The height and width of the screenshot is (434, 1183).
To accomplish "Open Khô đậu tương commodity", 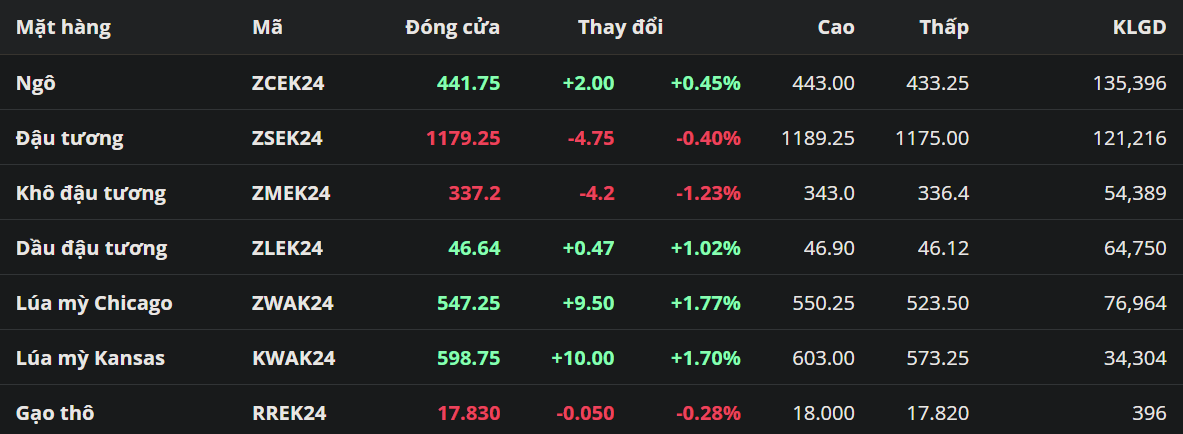I will tap(91, 193).
